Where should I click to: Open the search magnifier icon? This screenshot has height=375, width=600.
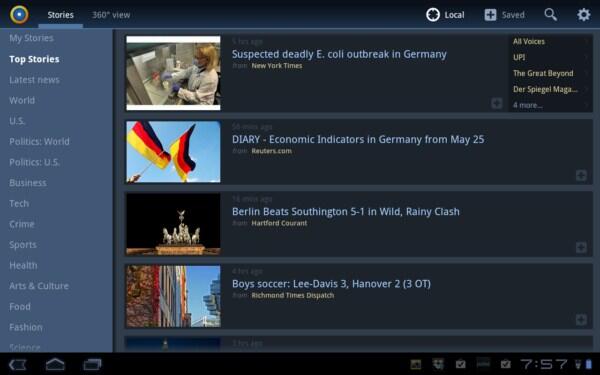click(x=550, y=15)
